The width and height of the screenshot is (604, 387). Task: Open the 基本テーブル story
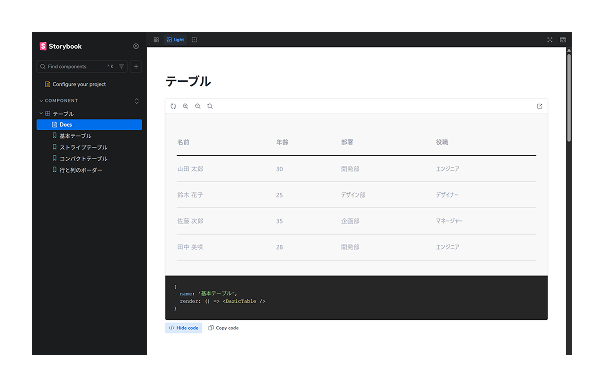72,136
